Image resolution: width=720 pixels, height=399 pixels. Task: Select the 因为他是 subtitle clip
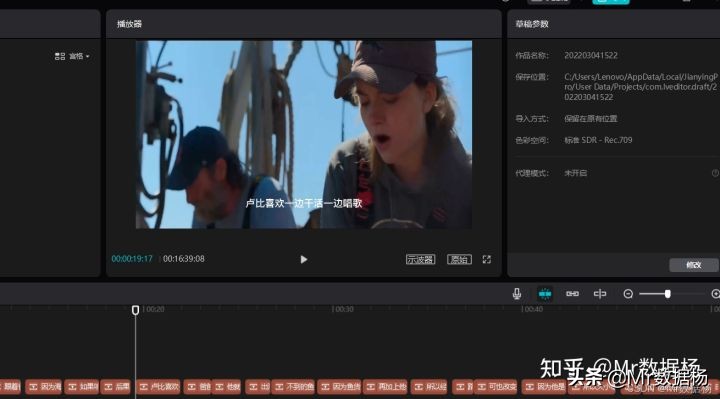544,387
